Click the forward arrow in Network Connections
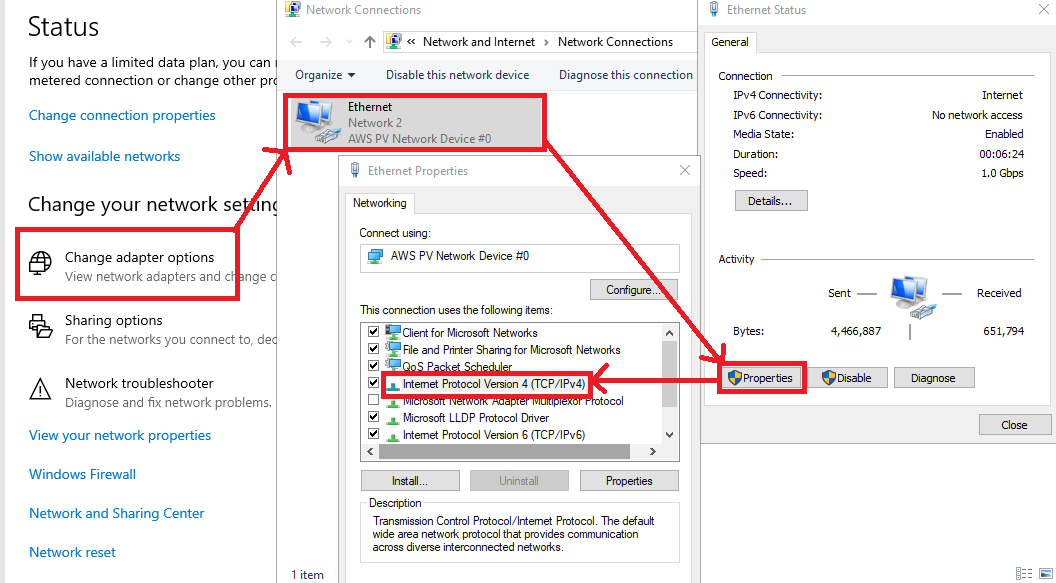 [x=326, y=42]
